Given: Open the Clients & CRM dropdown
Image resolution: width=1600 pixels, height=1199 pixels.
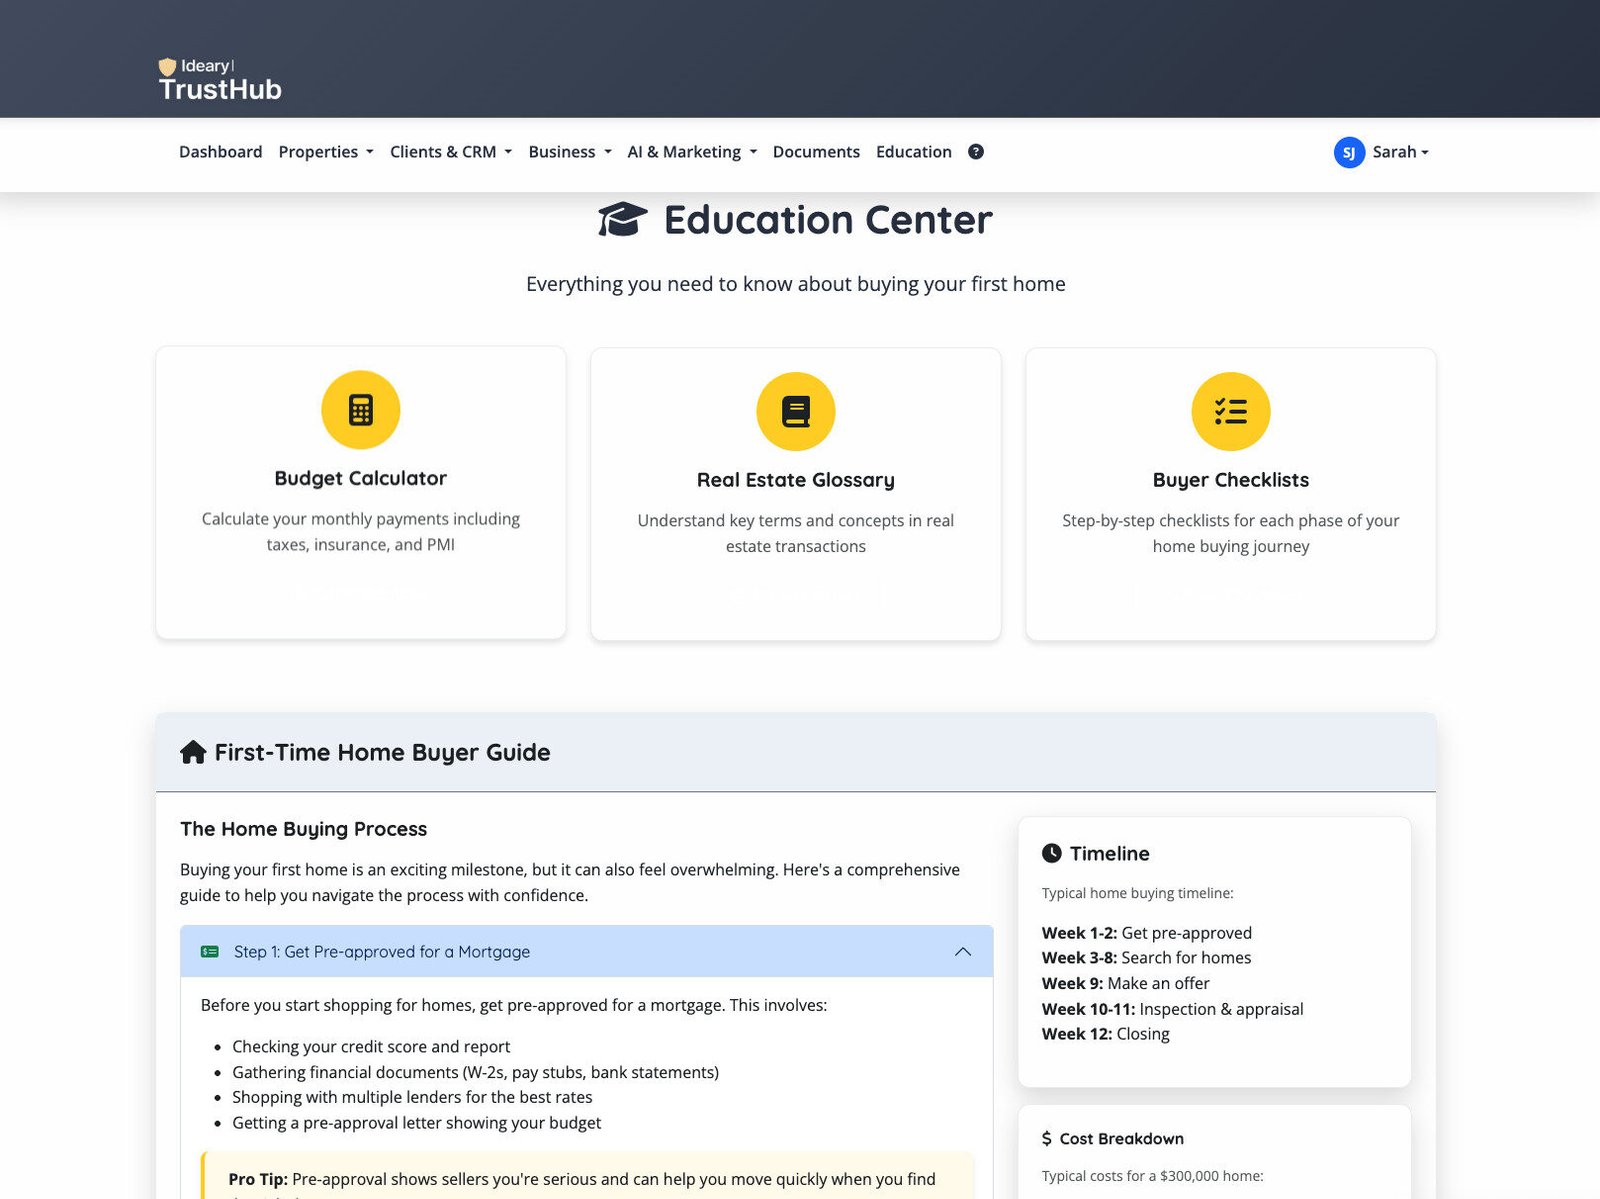Looking at the screenshot, I should (451, 152).
